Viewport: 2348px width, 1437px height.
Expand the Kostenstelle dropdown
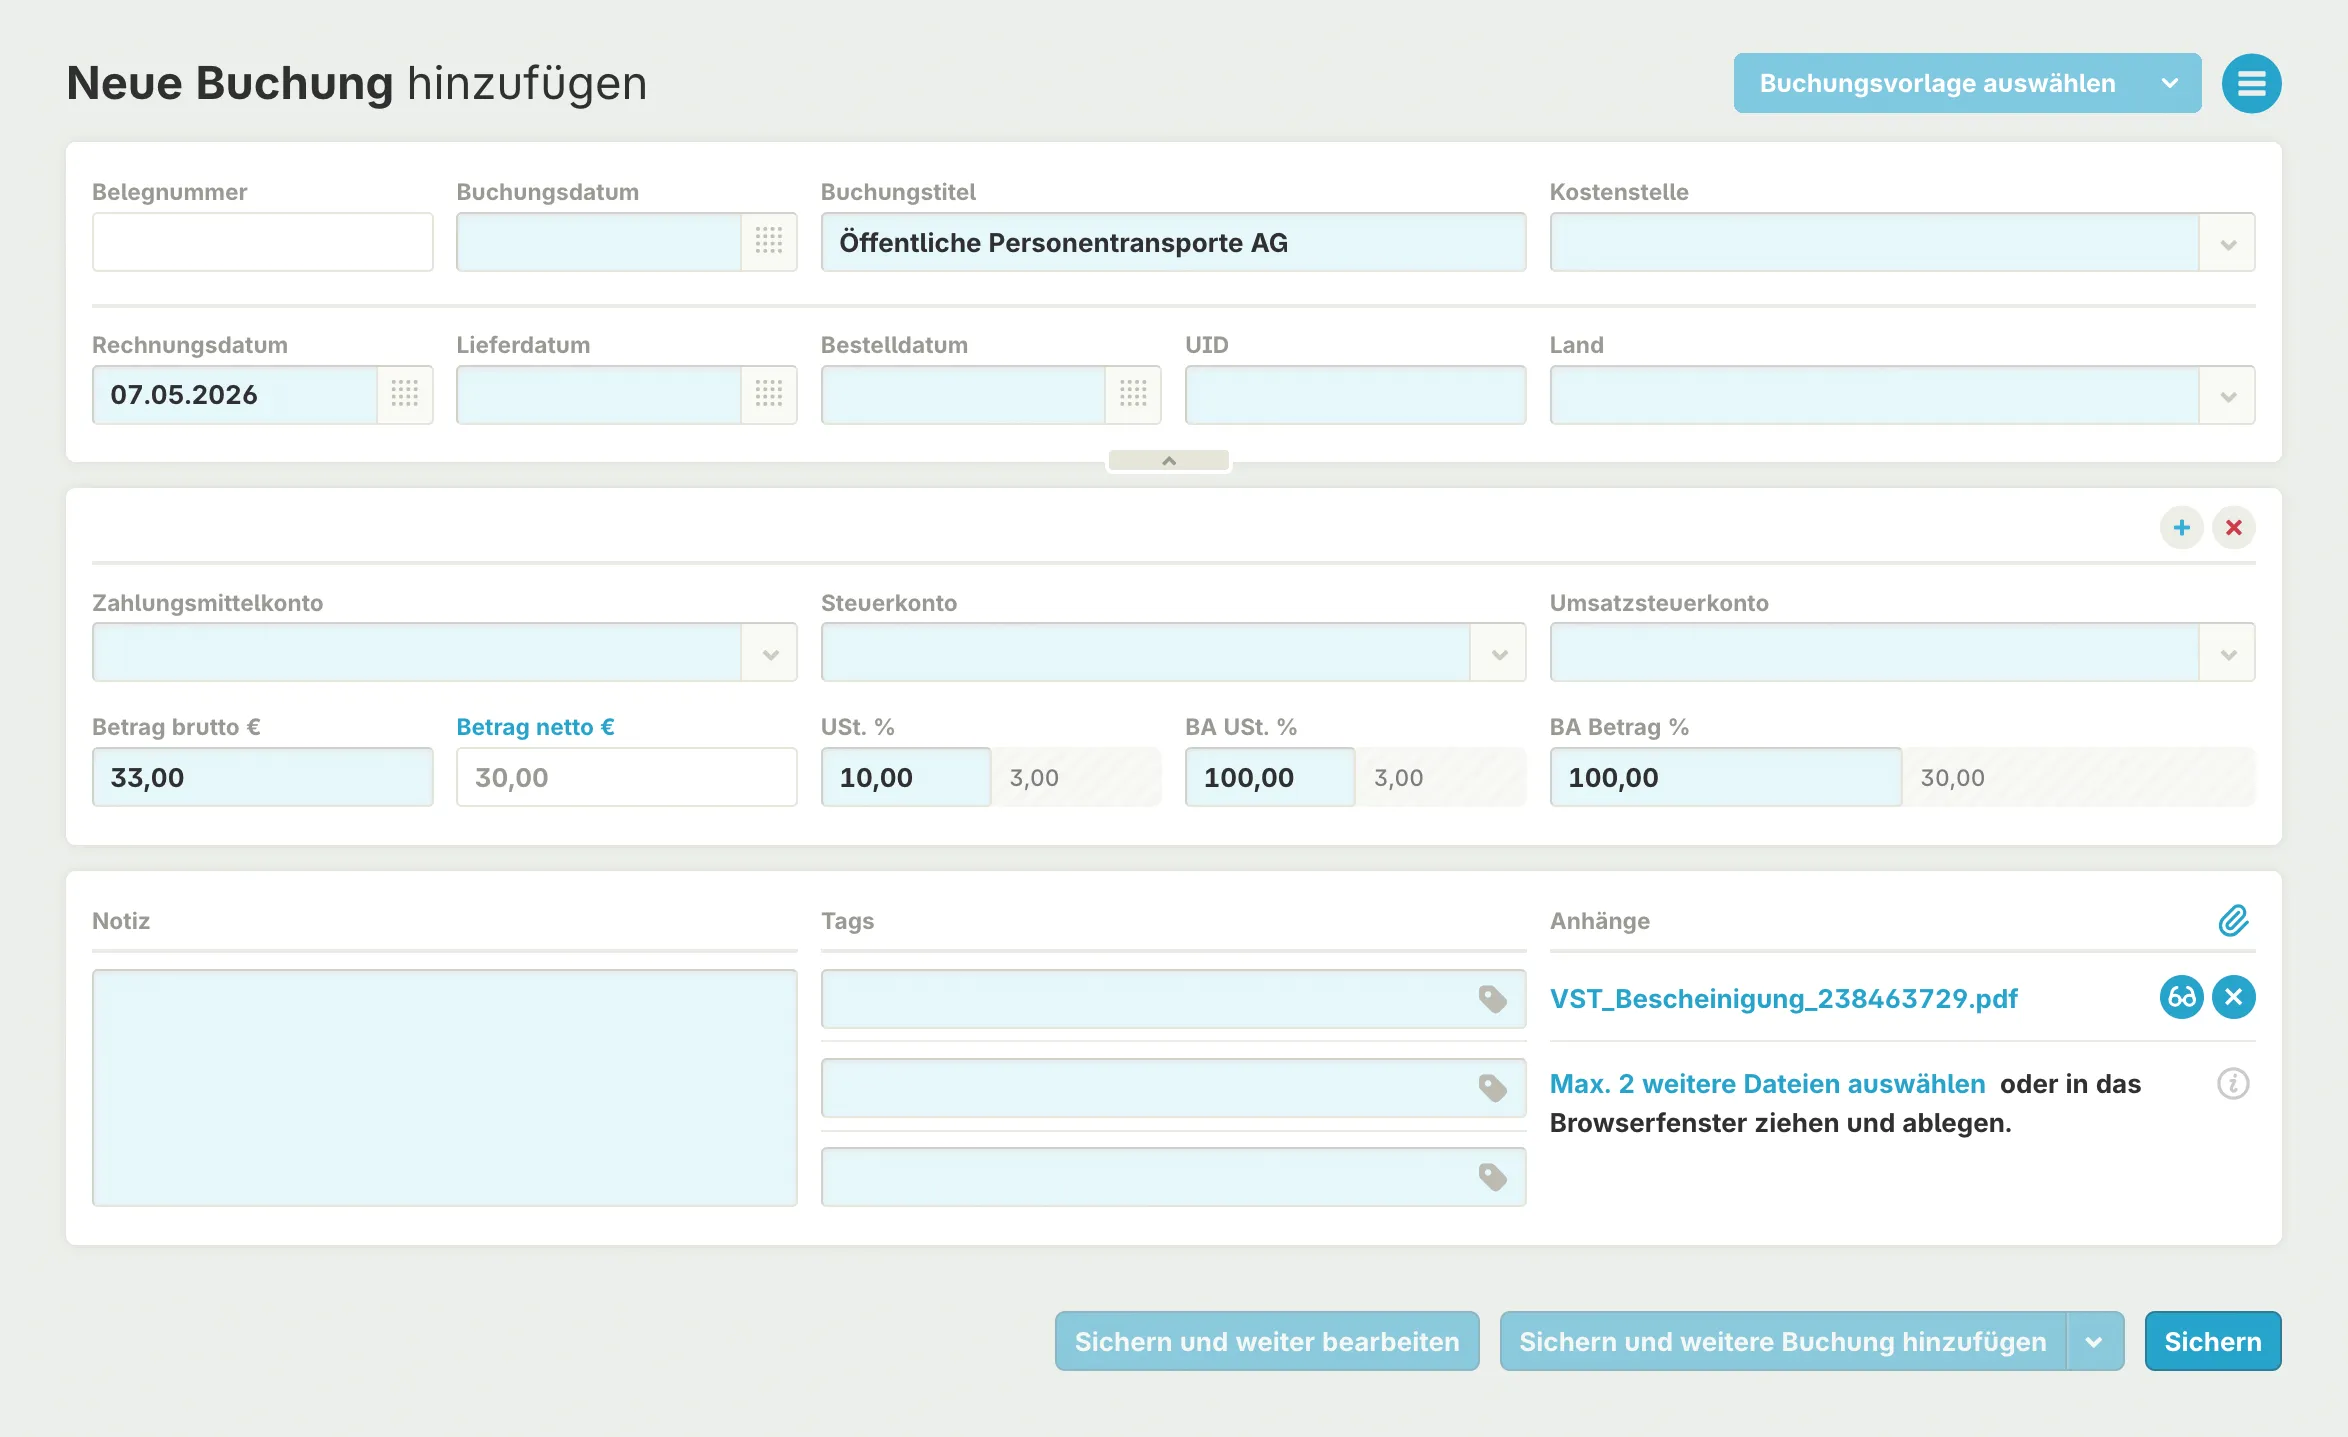[2227, 243]
